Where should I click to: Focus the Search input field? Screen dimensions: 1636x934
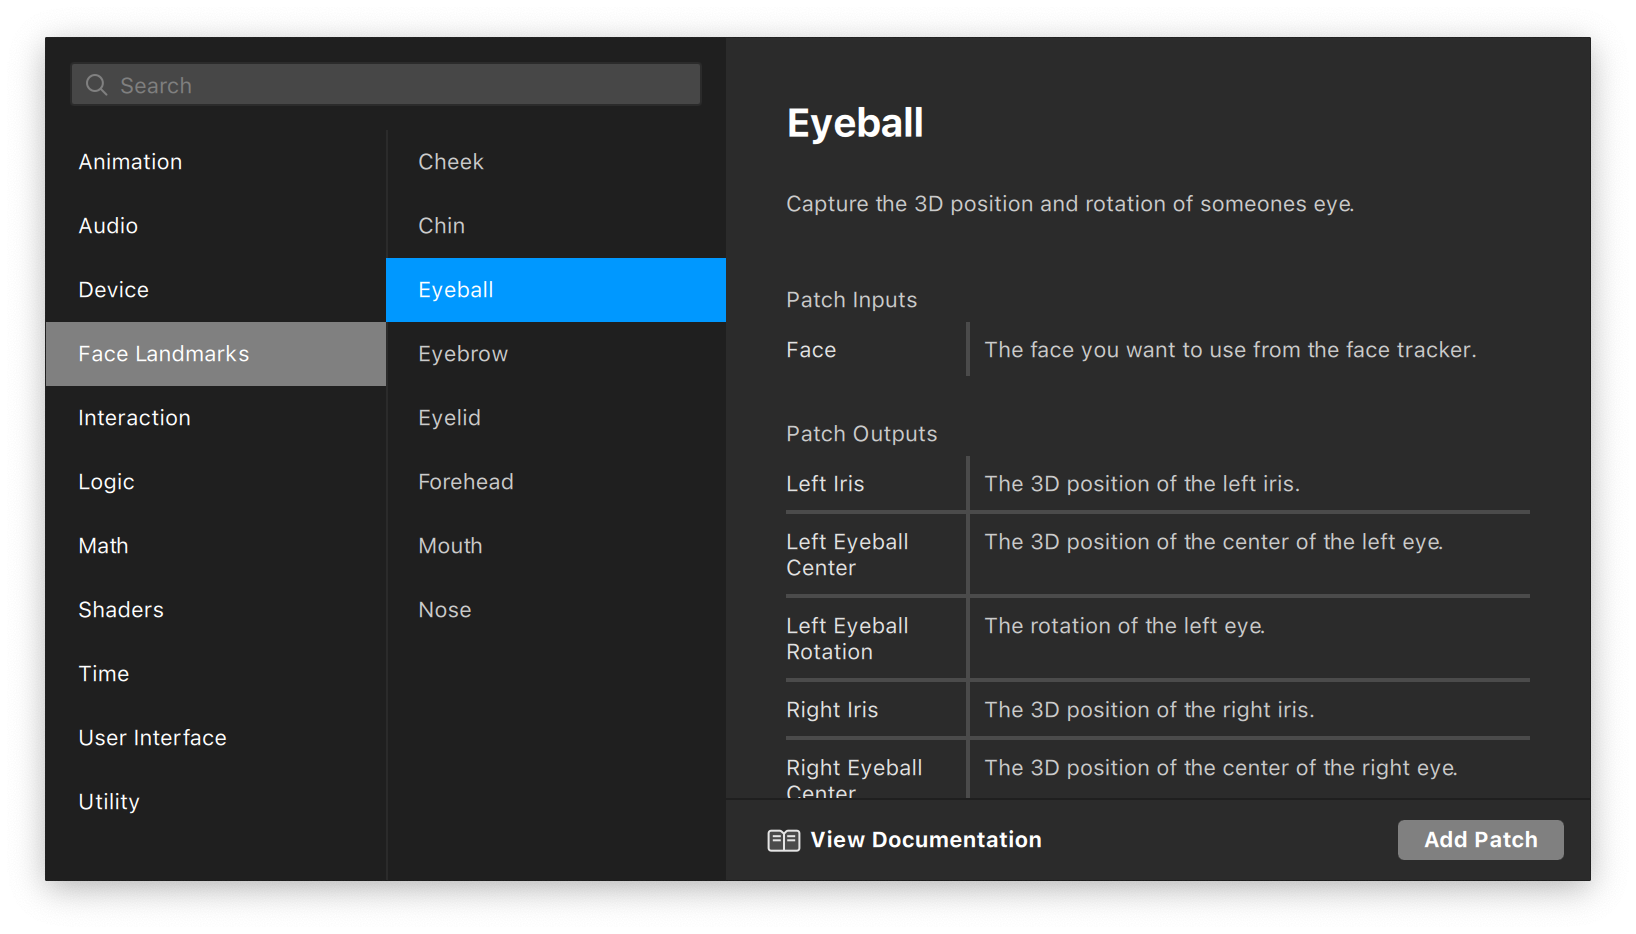click(400, 85)
